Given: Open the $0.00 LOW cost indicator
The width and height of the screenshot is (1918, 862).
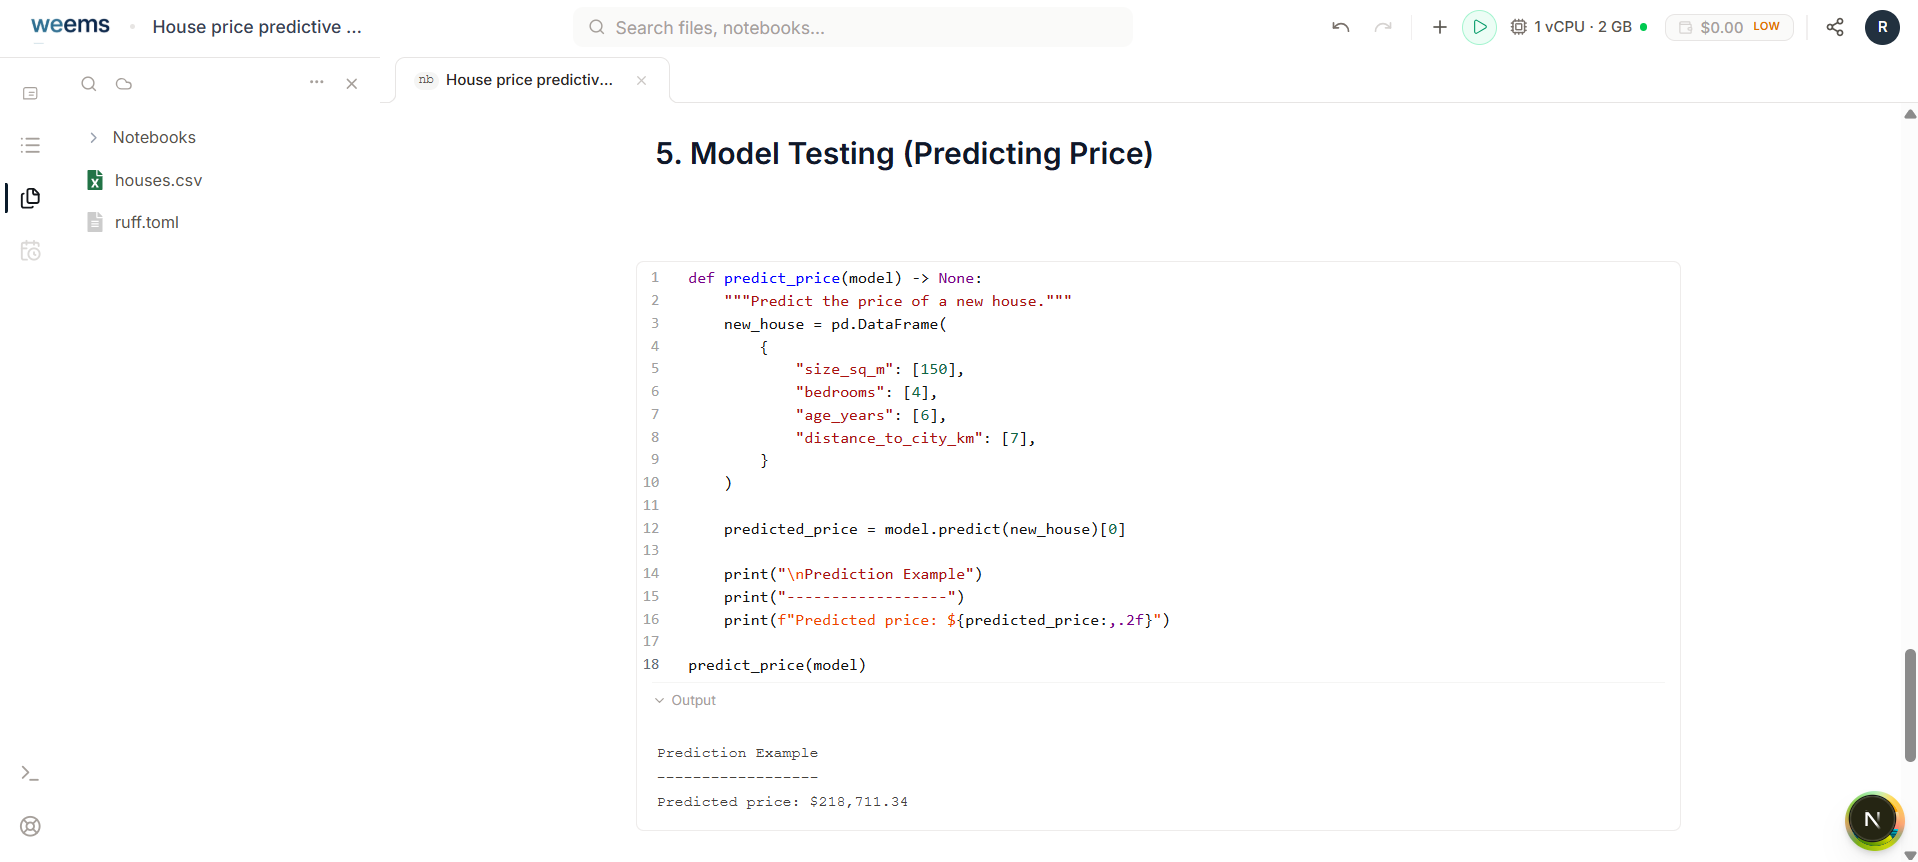Looking at the screenshot, I should 1729,27.
